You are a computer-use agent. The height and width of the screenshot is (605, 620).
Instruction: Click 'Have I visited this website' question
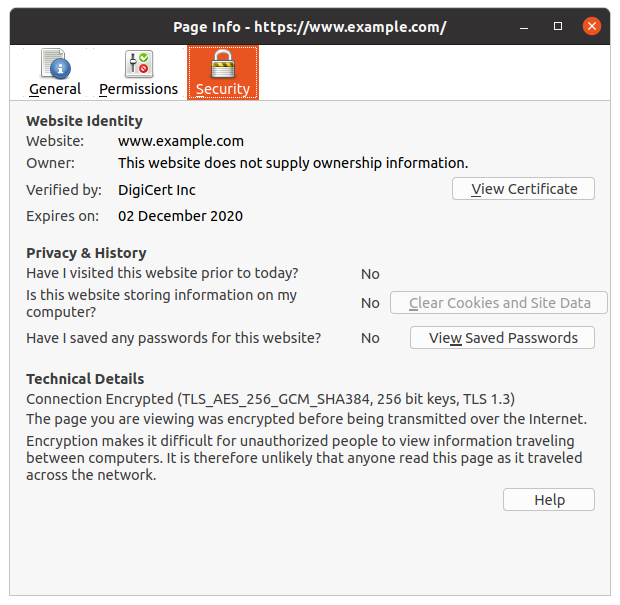click(x=162, y=273)
